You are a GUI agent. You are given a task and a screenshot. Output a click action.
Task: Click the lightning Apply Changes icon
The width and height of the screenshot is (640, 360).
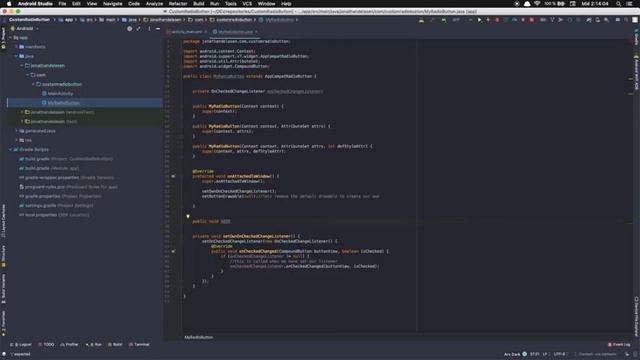[488, 20]
